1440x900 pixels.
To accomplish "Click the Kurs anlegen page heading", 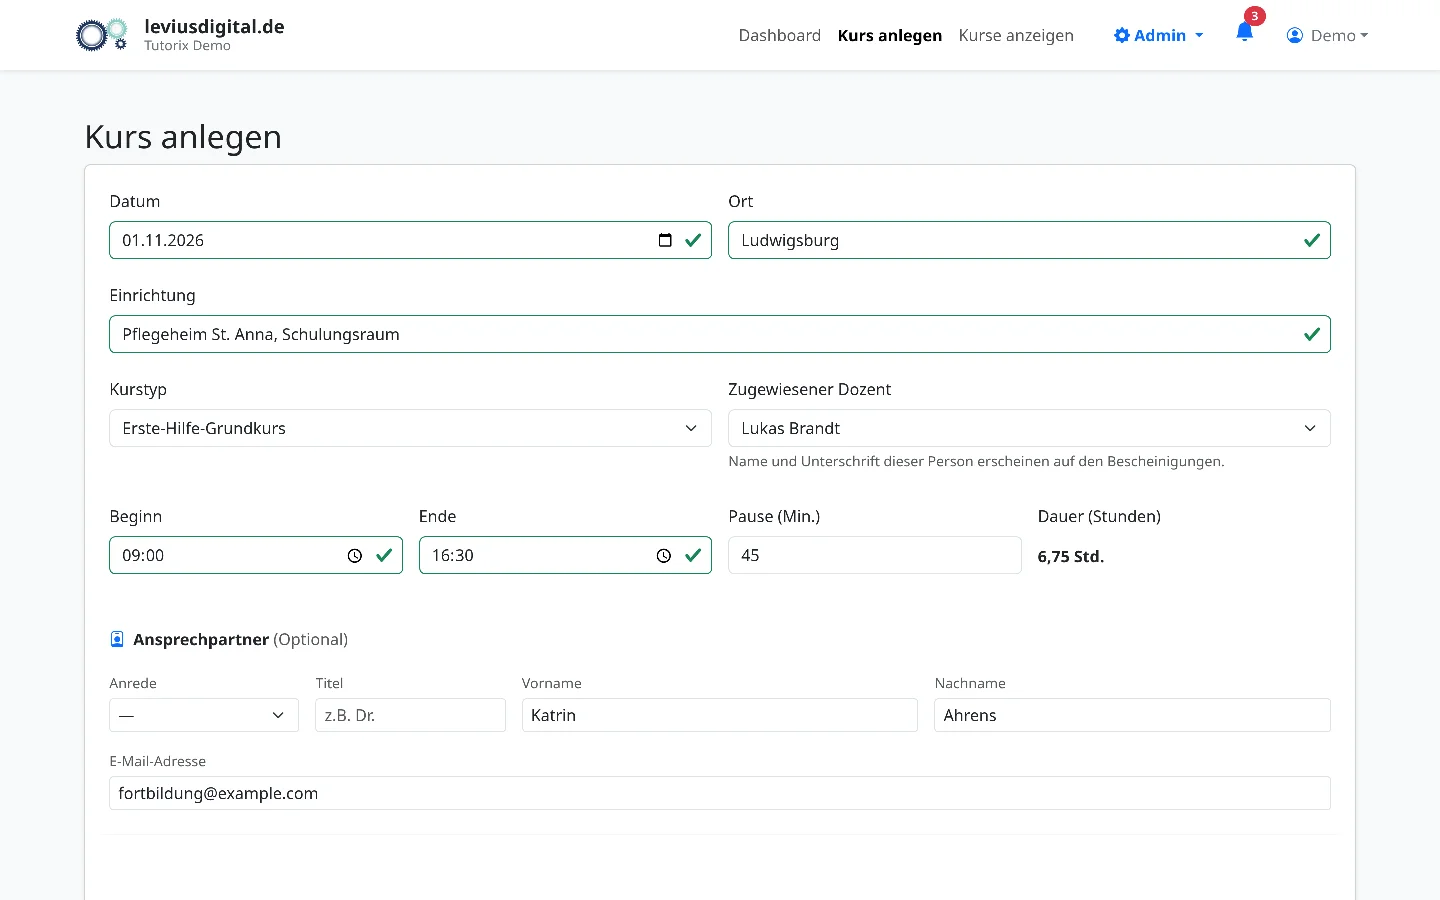I will (x=183, y=137).
